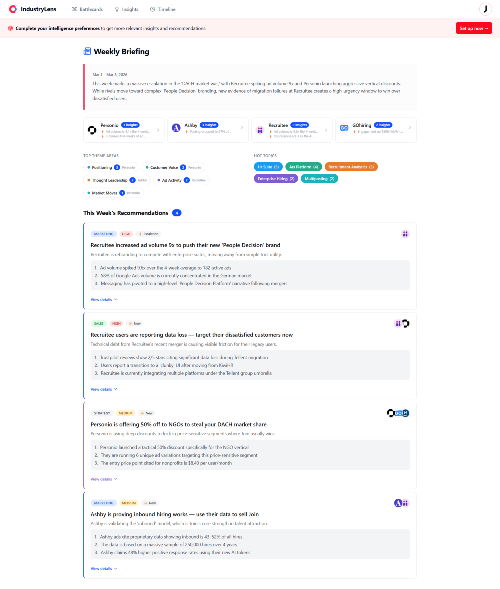Click the Recruitee logo in competitor card

(x=260, y=130)
